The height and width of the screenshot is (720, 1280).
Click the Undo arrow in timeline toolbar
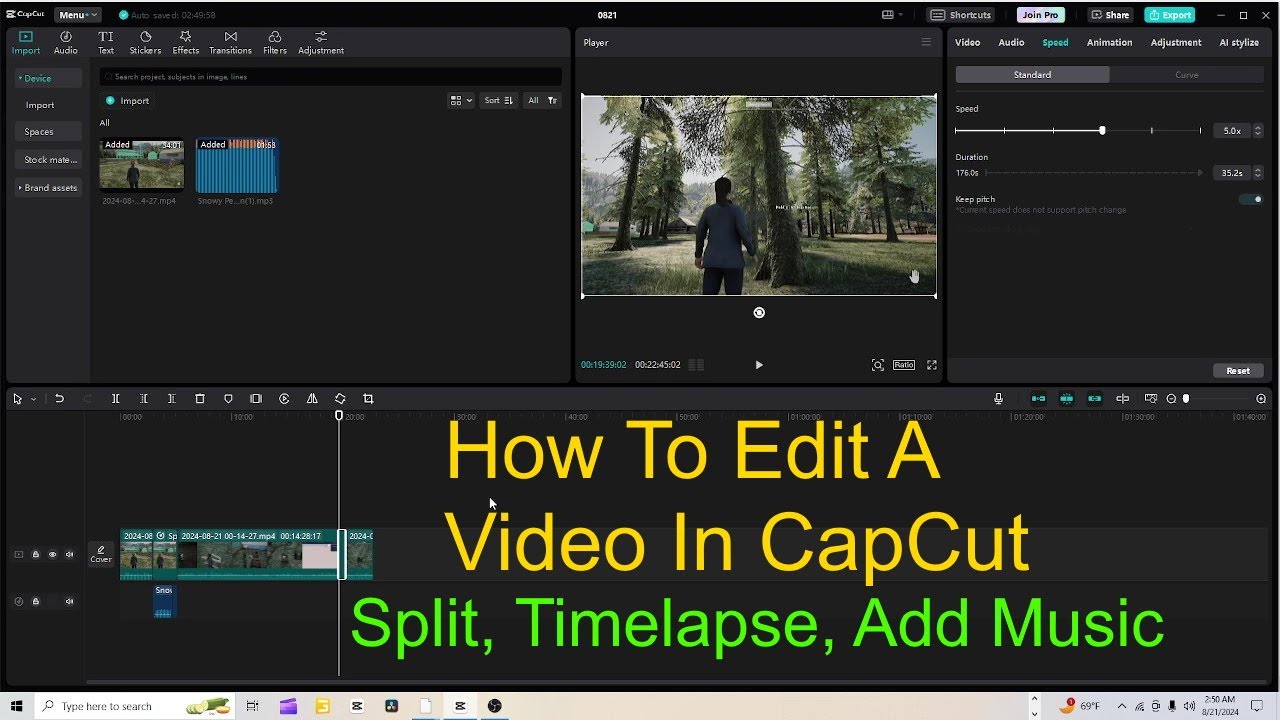click(59, 399)
